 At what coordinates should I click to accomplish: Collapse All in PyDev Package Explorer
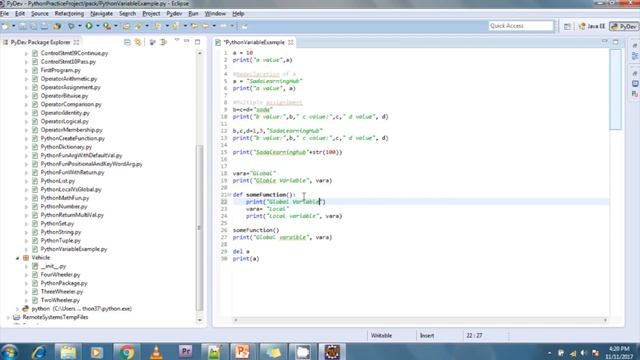coord(127,42)
